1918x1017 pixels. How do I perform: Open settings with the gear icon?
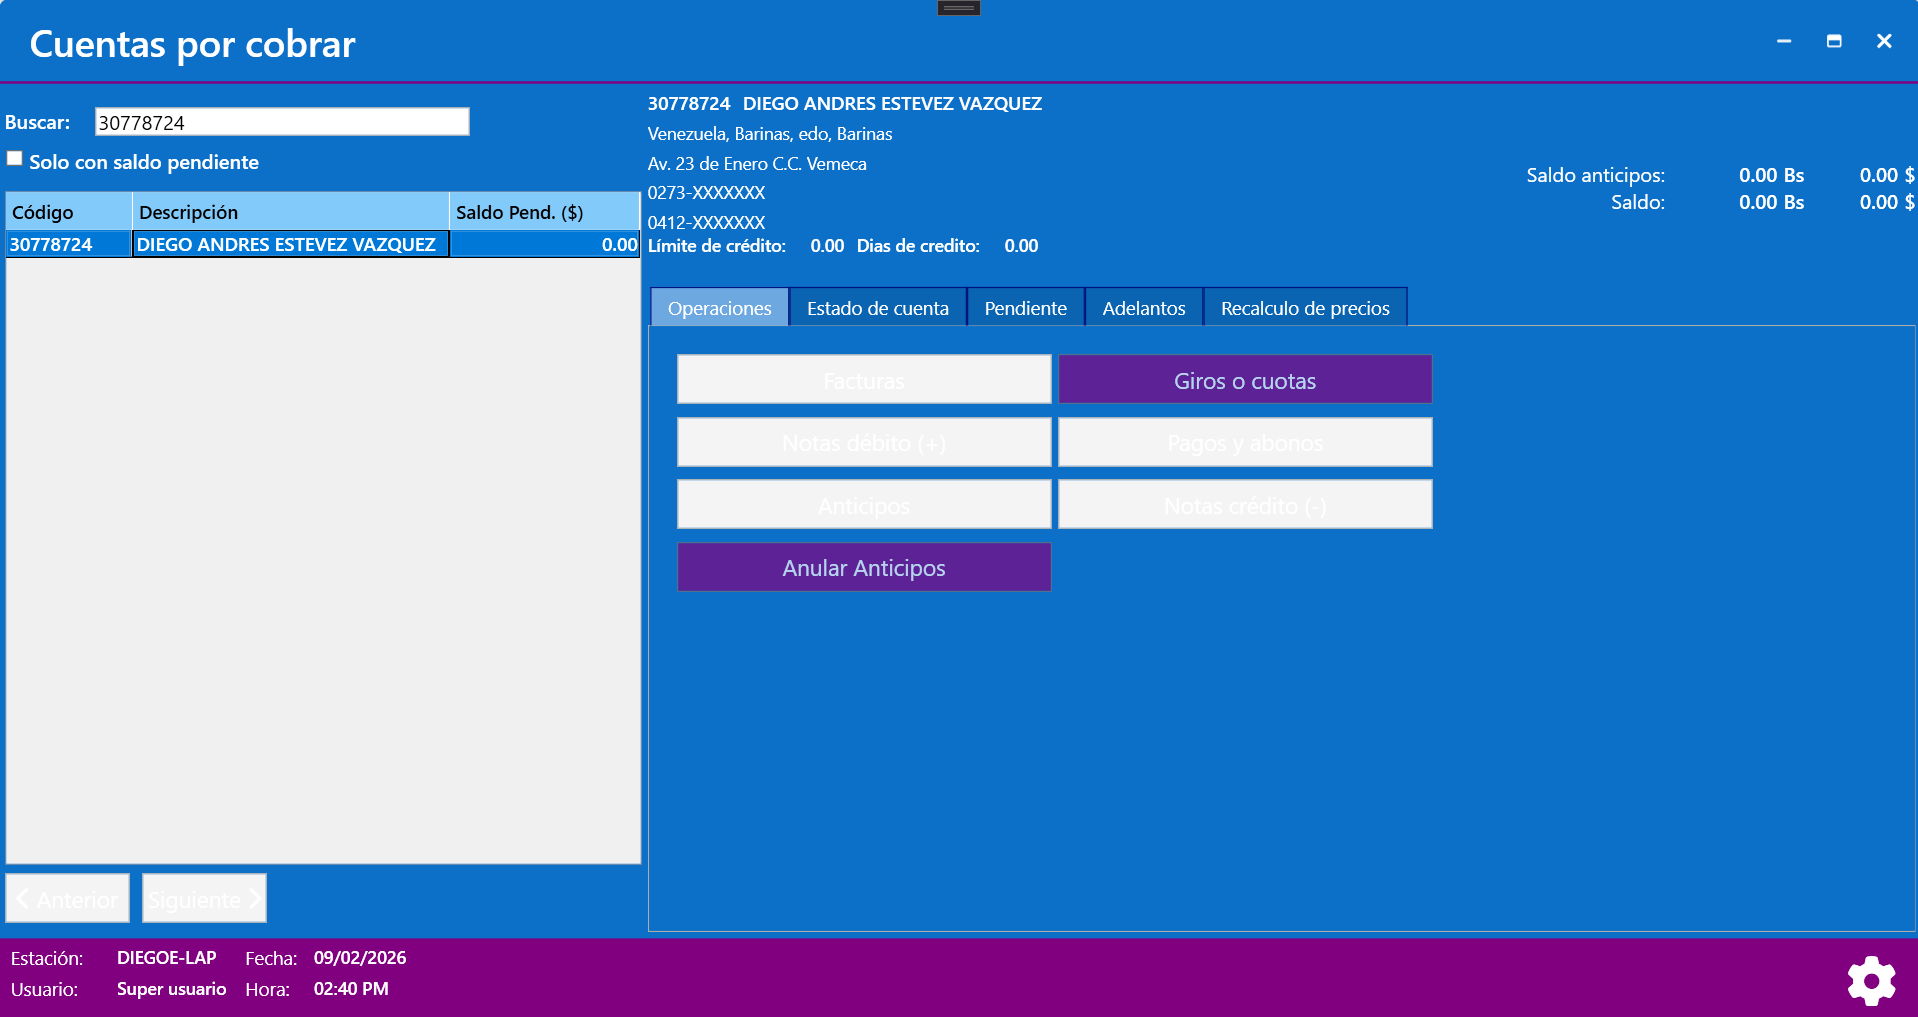point(1871,981)
